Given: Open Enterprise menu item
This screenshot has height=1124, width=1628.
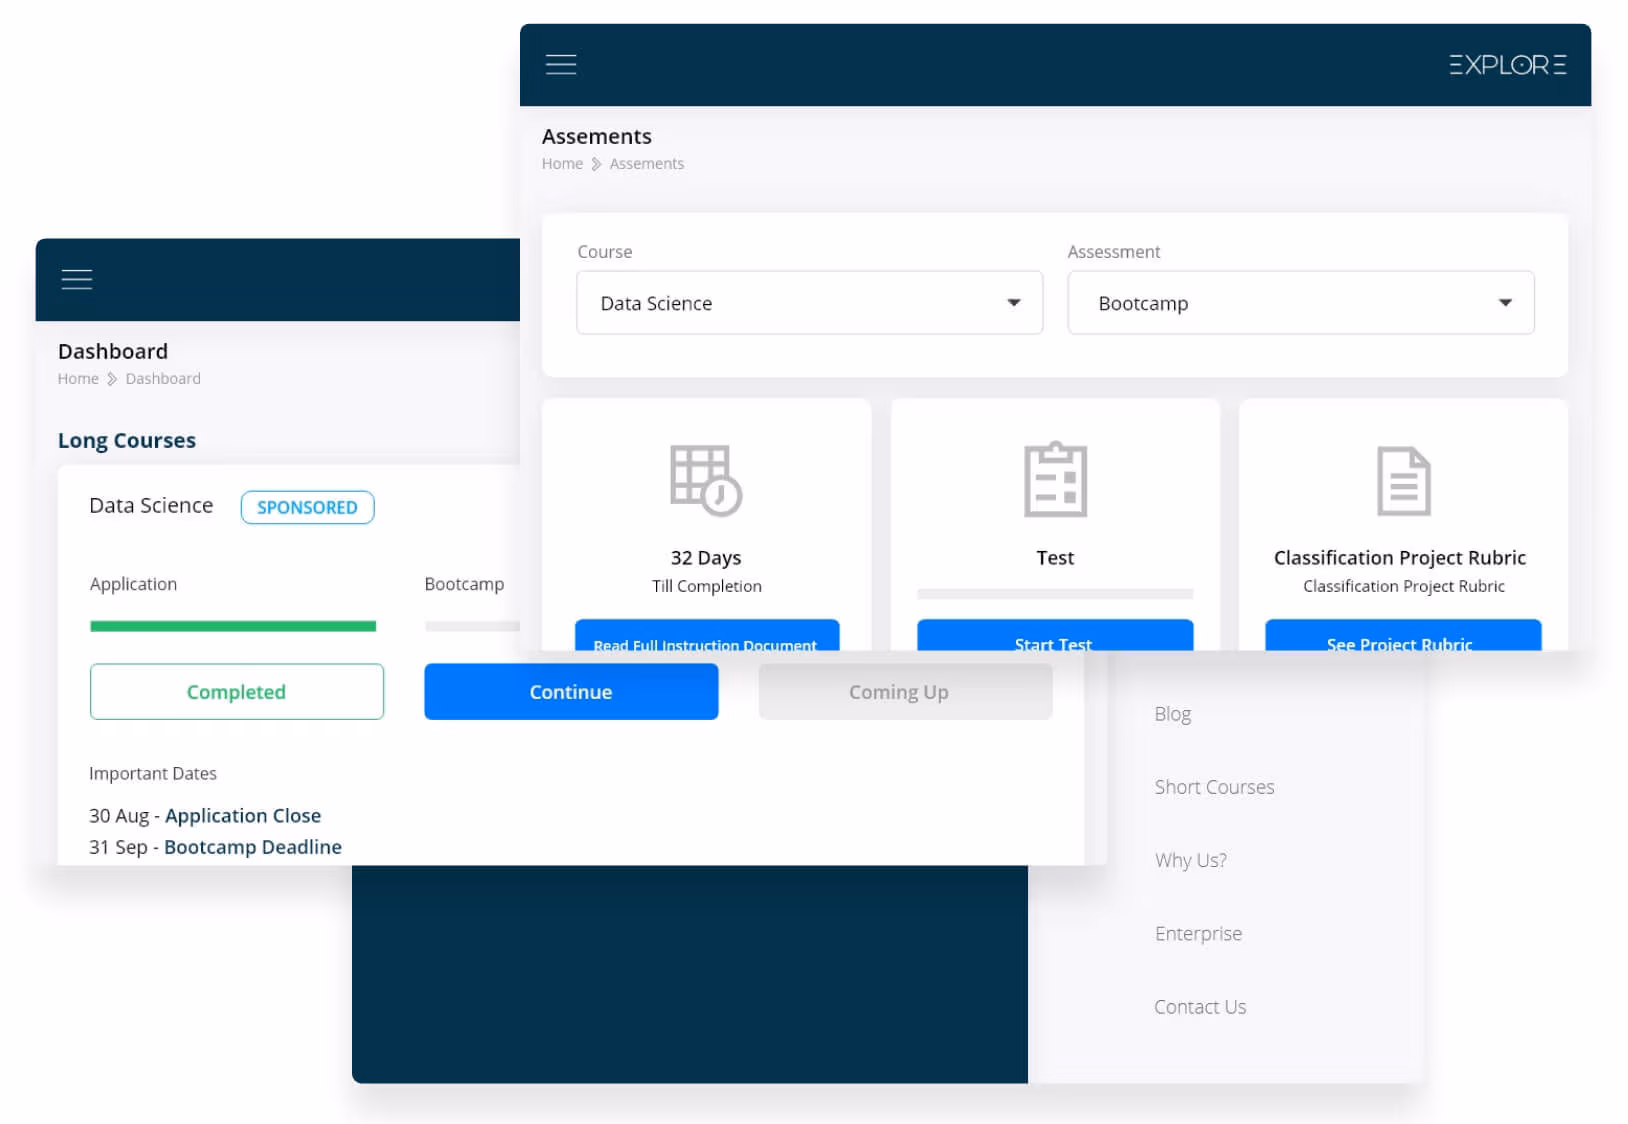Looking at the screenshot, I should tap(1198, 933).
